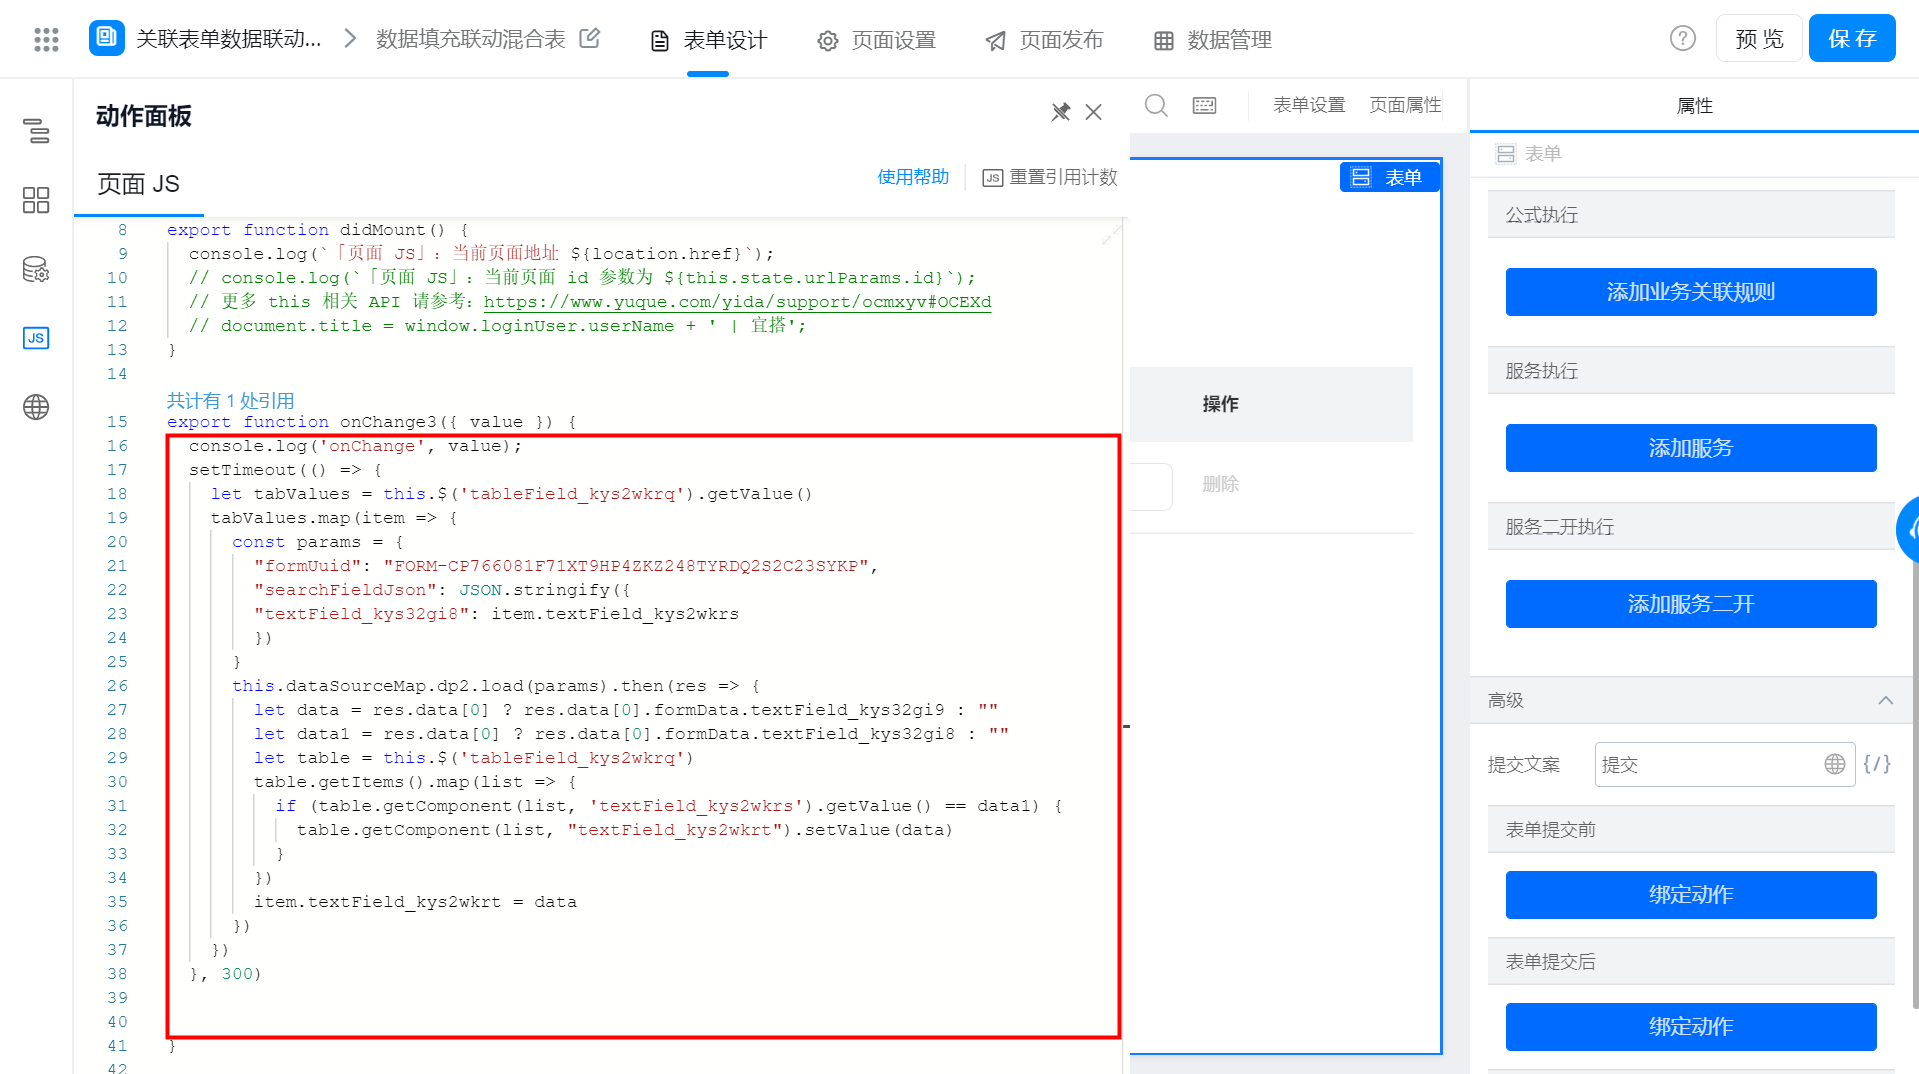Click globe icon in submit text field
Image resolution: width=1919 pixels, height=1074 pixels.
[1835, 764]
